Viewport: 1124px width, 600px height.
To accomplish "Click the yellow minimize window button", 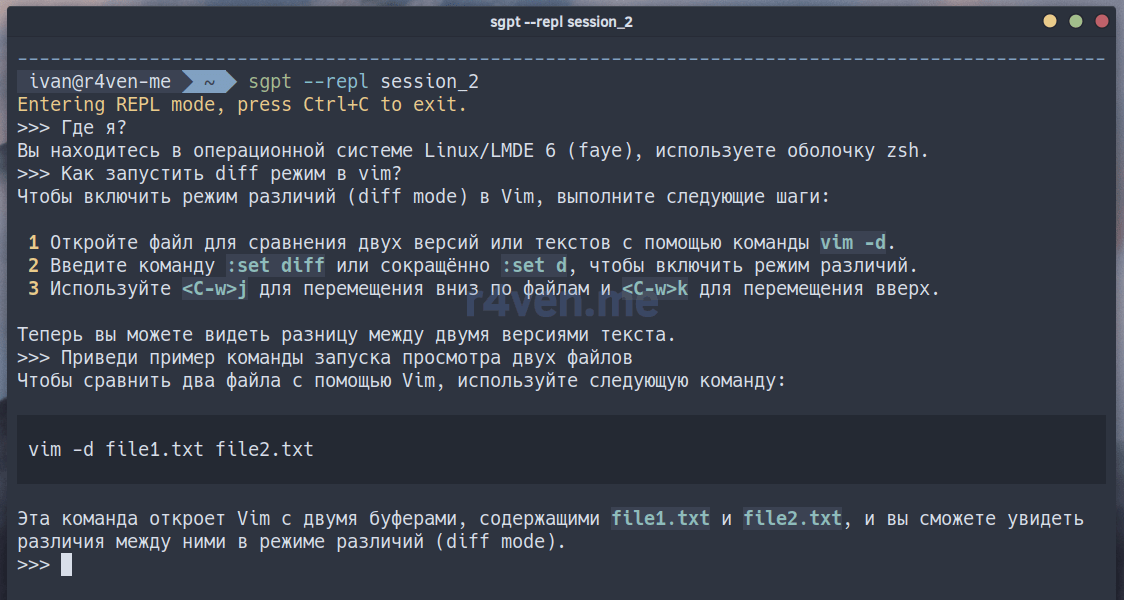I will [x=1049, y=22].
